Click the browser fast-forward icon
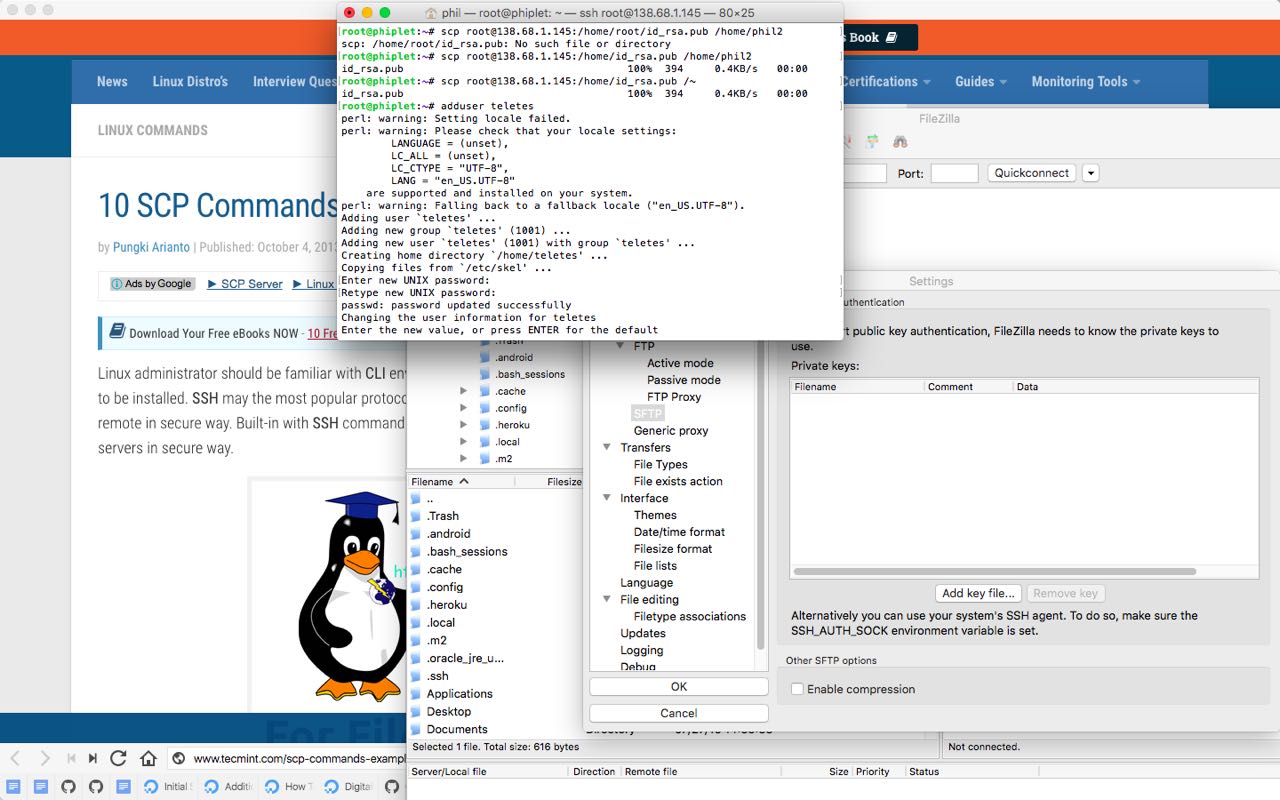The width and height of the screenshot is (1280, 800). [92, 758]
